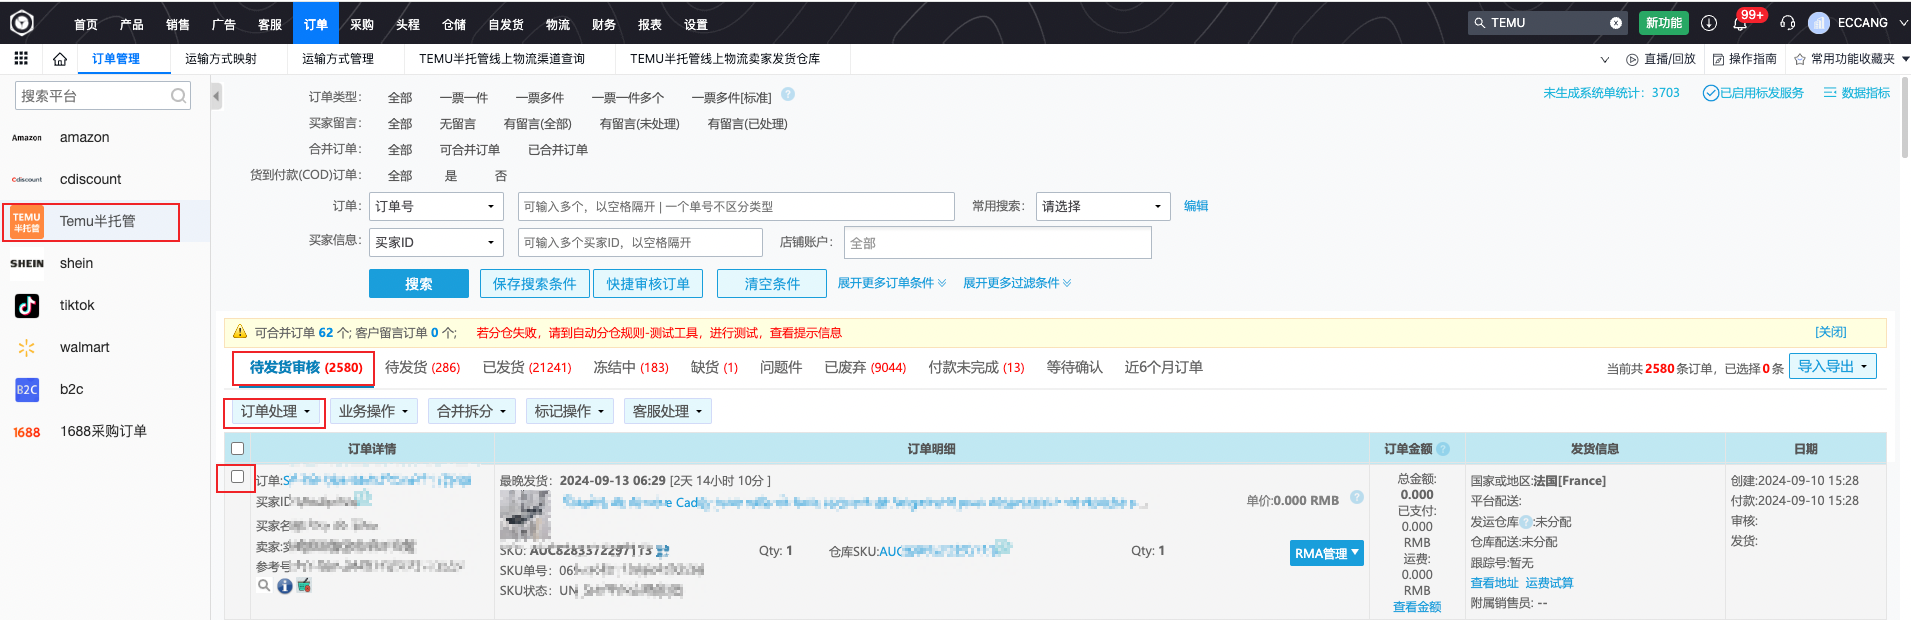This screenshot has width=1911, height=620.
Task: Open the 订单号 dropdown
Action: click(x=436, y=206)
